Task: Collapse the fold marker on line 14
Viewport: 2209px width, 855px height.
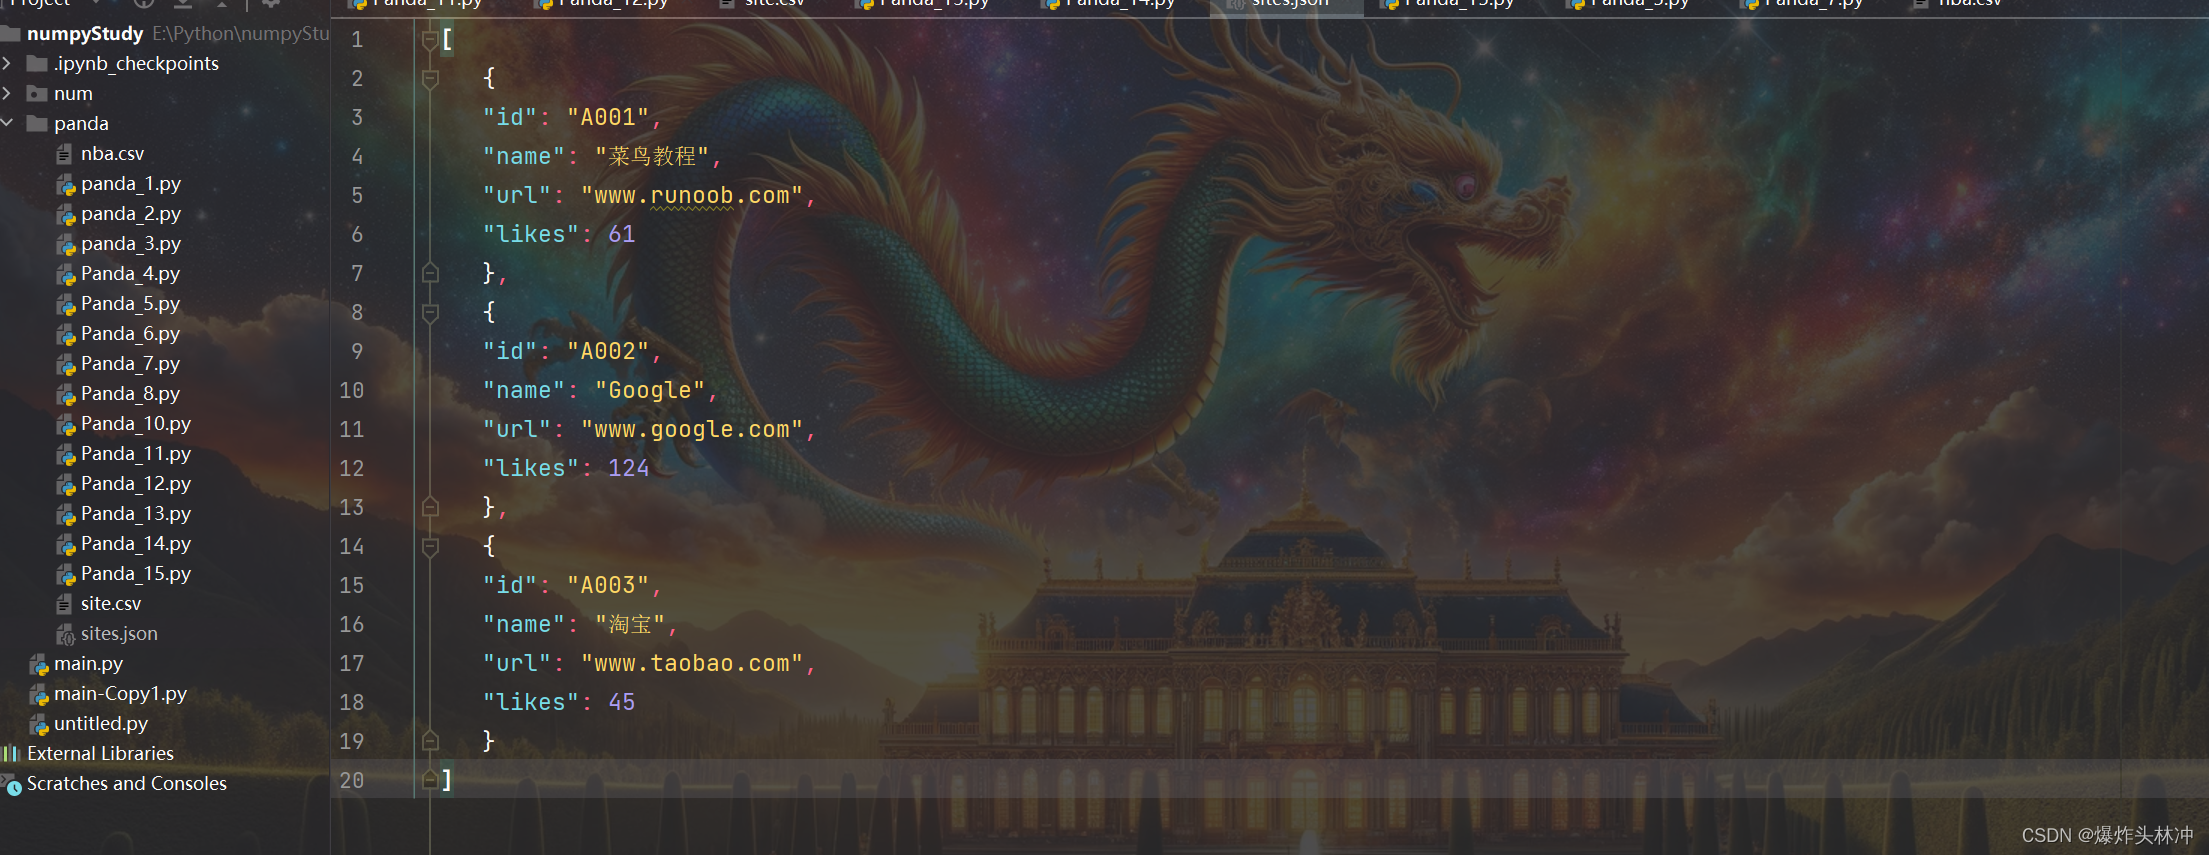Action: [430, 547]
